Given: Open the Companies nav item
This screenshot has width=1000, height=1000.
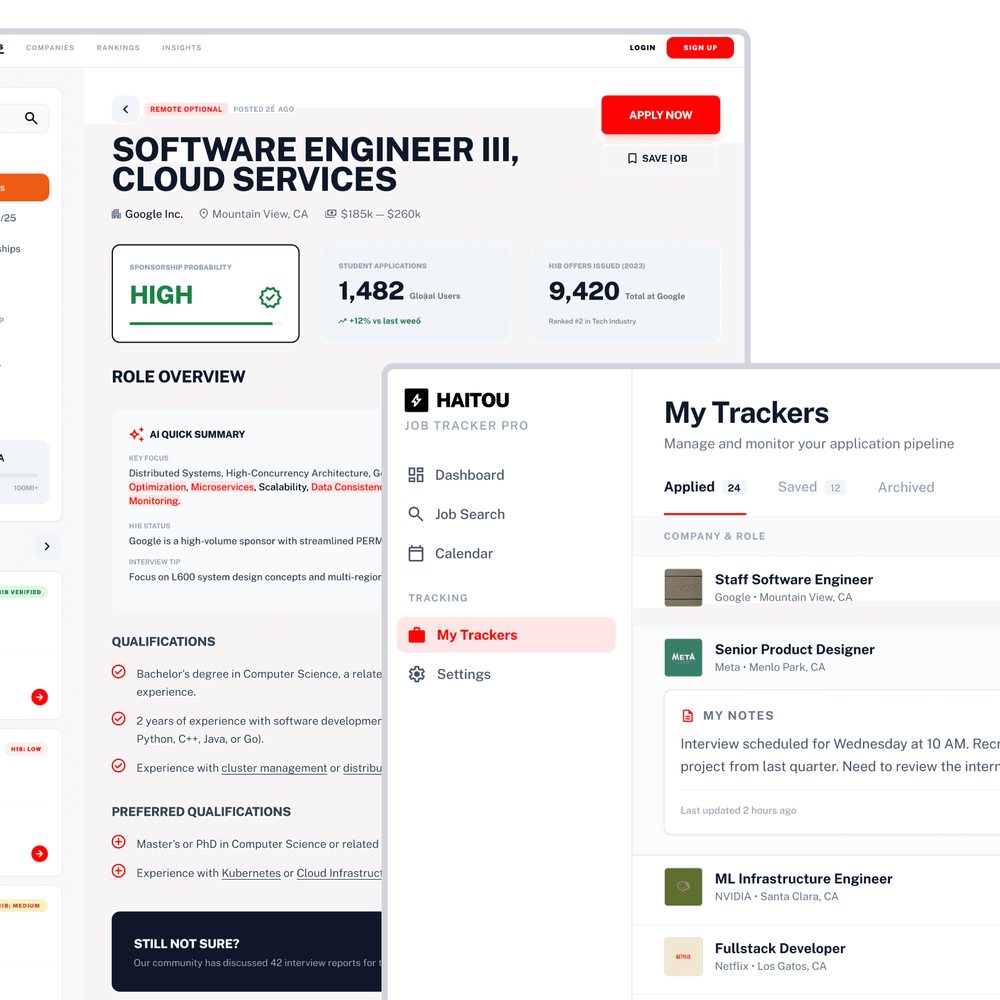Looking at the screenshot, I should pos(50,48).
